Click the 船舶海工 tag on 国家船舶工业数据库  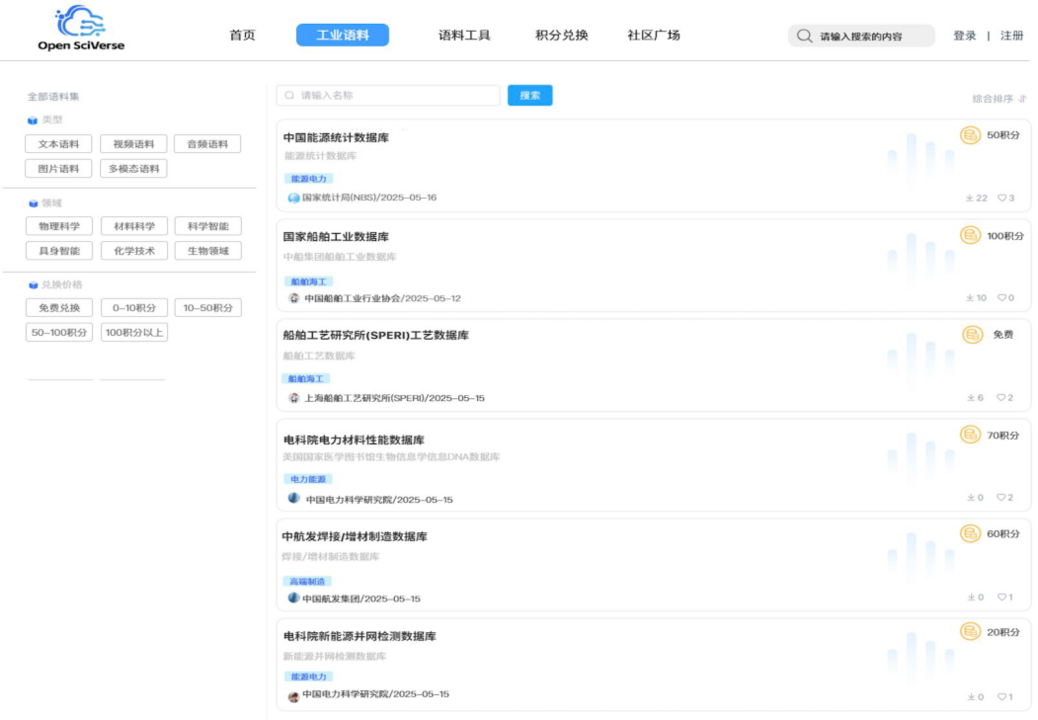[x=308, y=282]
